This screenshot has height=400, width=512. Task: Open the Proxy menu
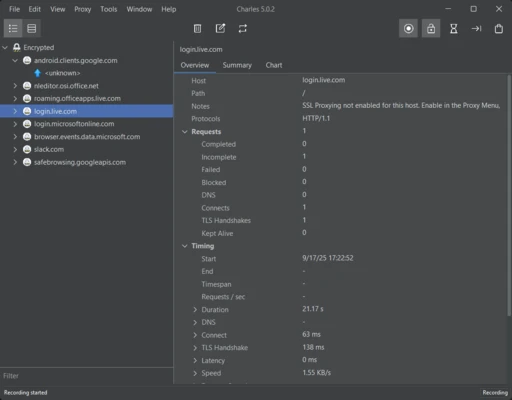click(x=83, y=9)
